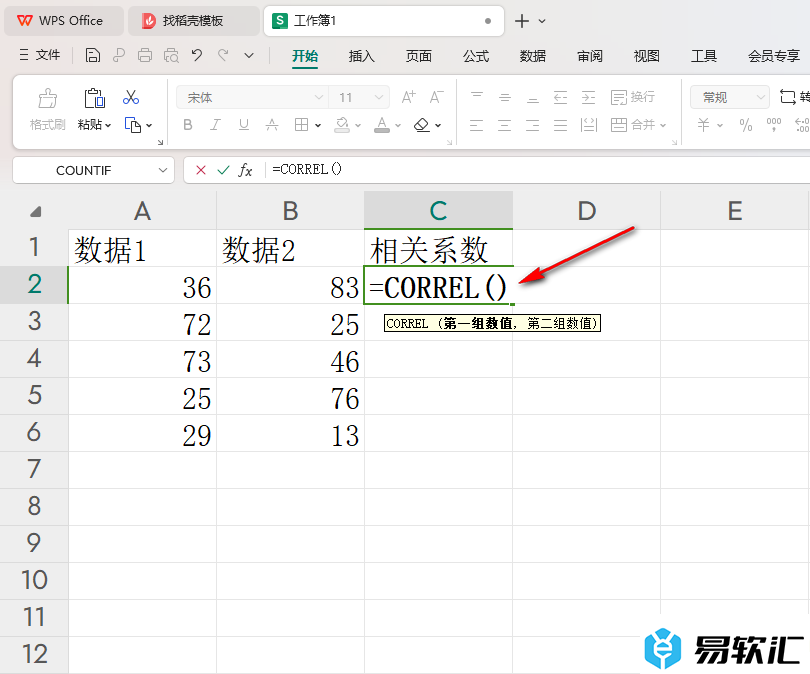
Task: Switch to the 视图 ribbon tab
Action: pos(646,56)
